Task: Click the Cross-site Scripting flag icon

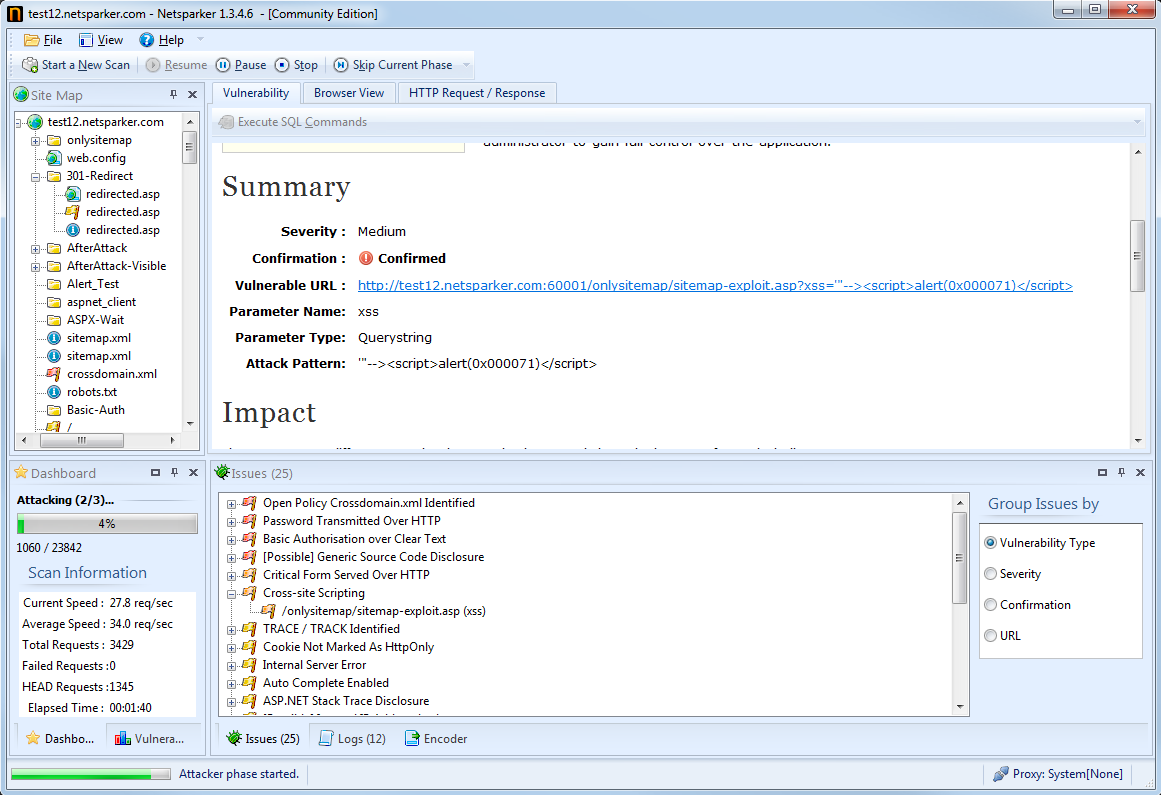Action: (x=250, y=593)
